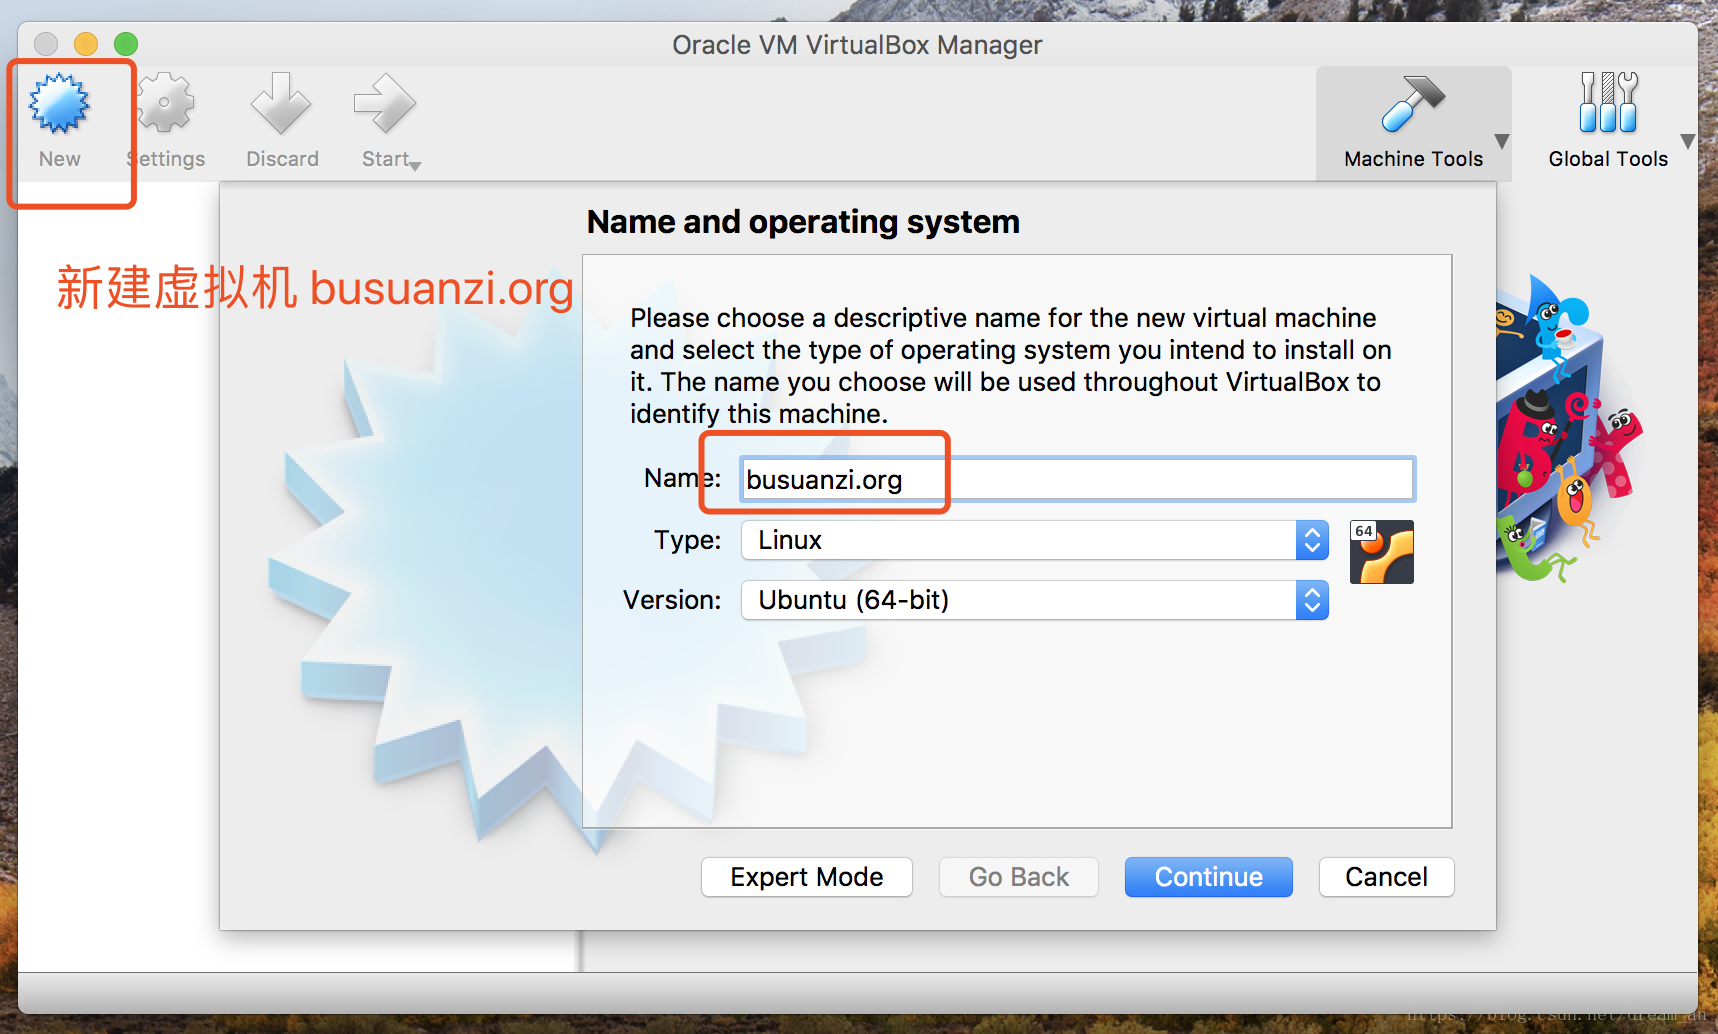Click the Name field containing busuanzi.org

tap(1077, 479)
